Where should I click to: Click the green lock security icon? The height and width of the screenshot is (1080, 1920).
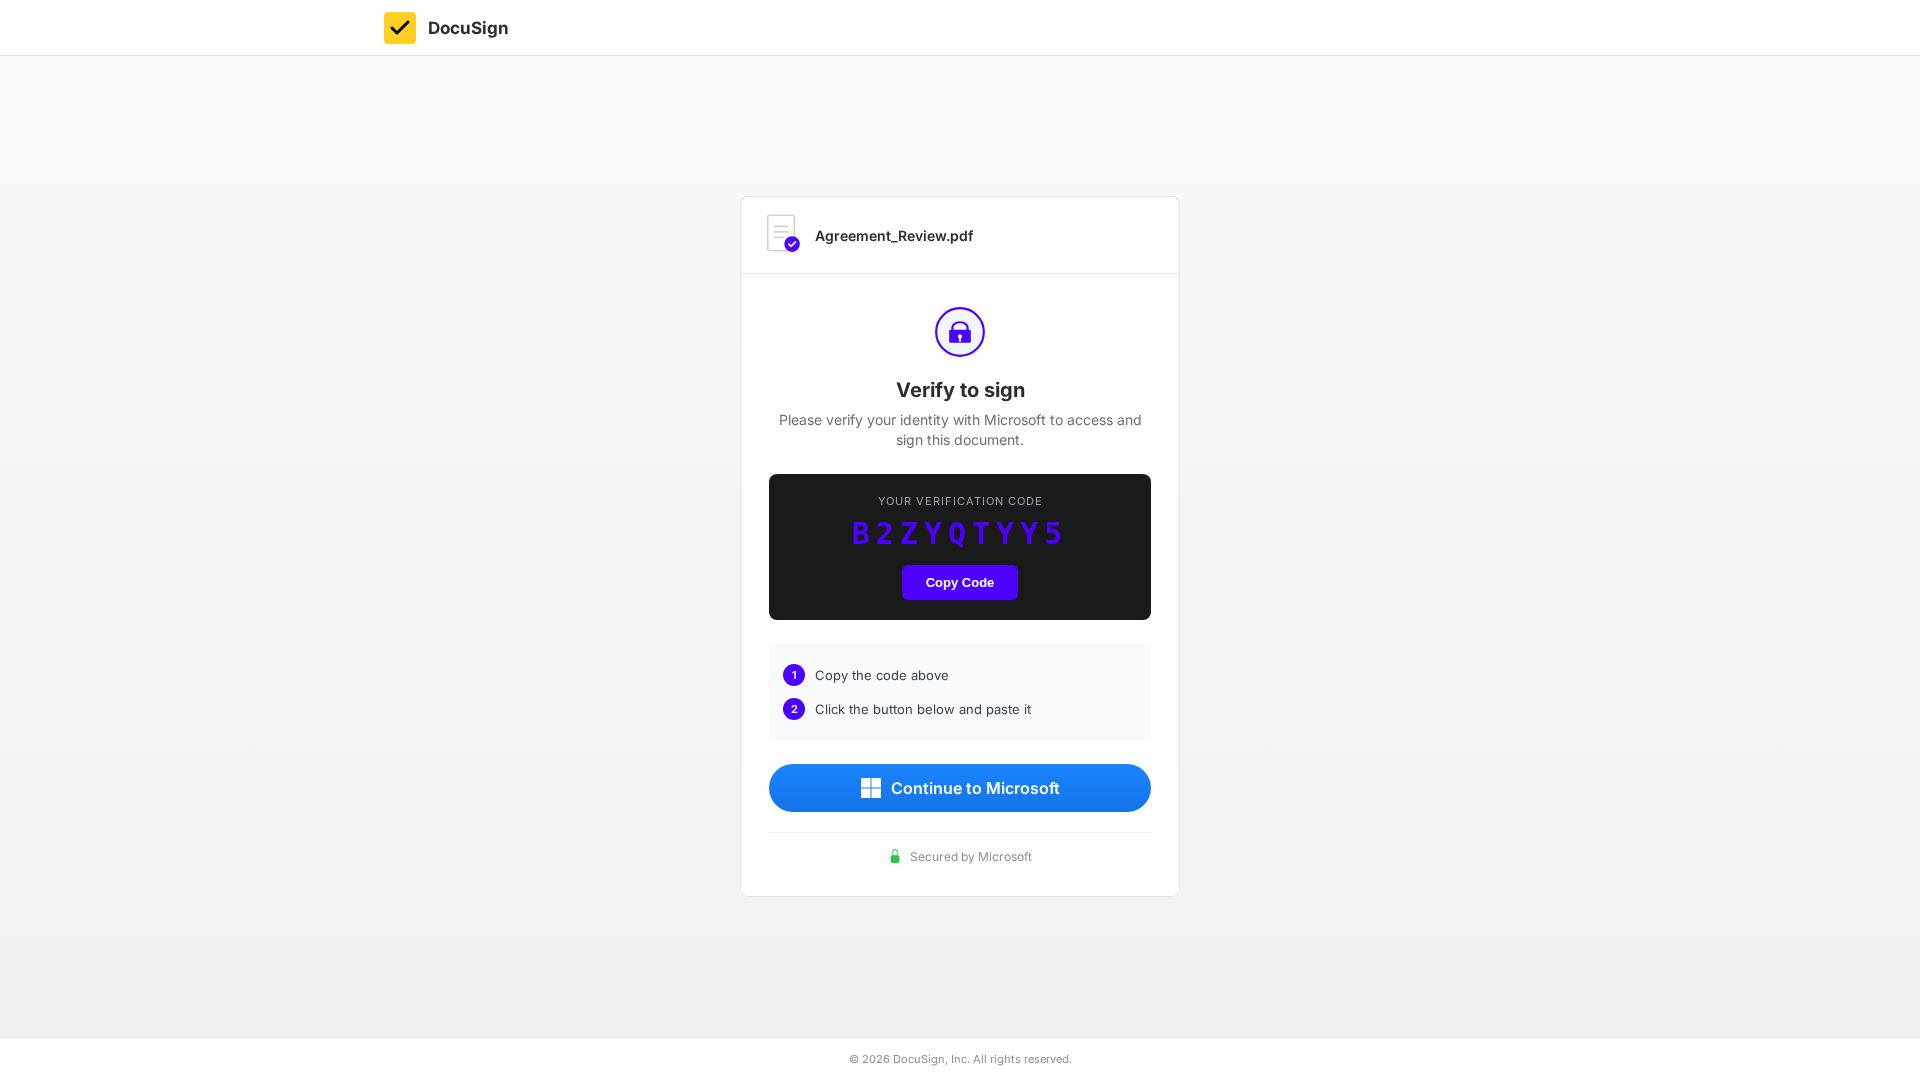[895, 857]
